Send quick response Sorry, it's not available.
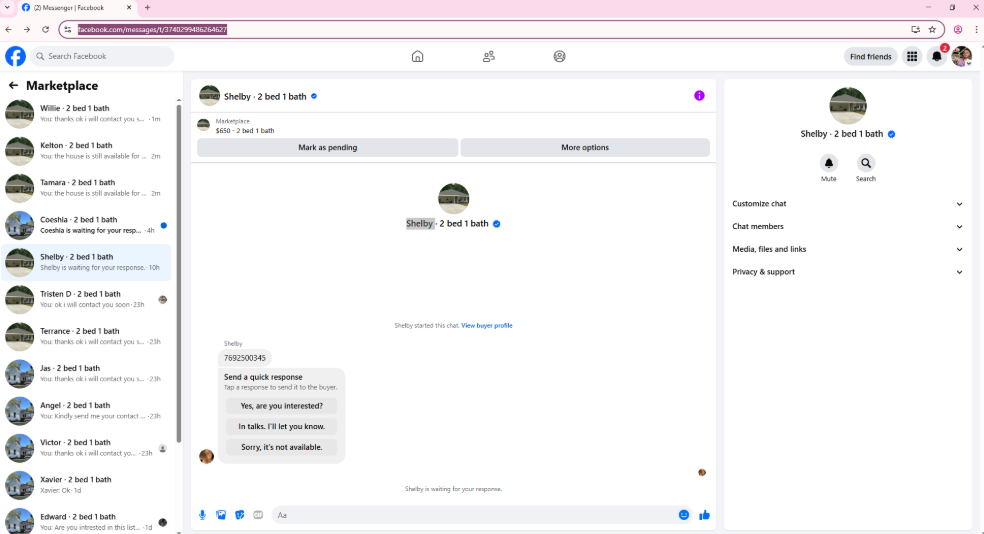Screen dimensions: 984x534 281,447
